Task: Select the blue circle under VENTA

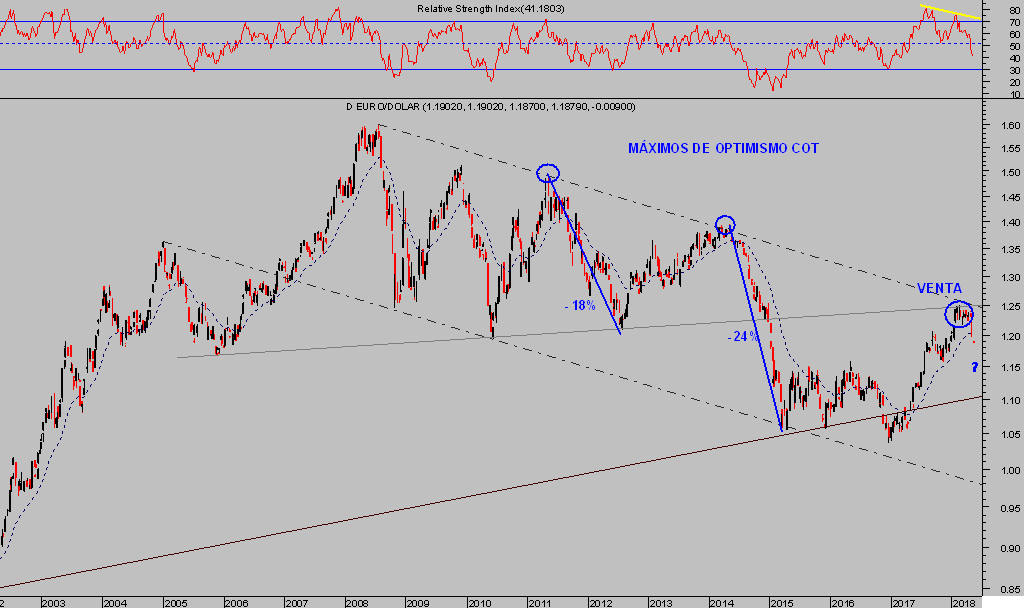Action: pos(959,314)
